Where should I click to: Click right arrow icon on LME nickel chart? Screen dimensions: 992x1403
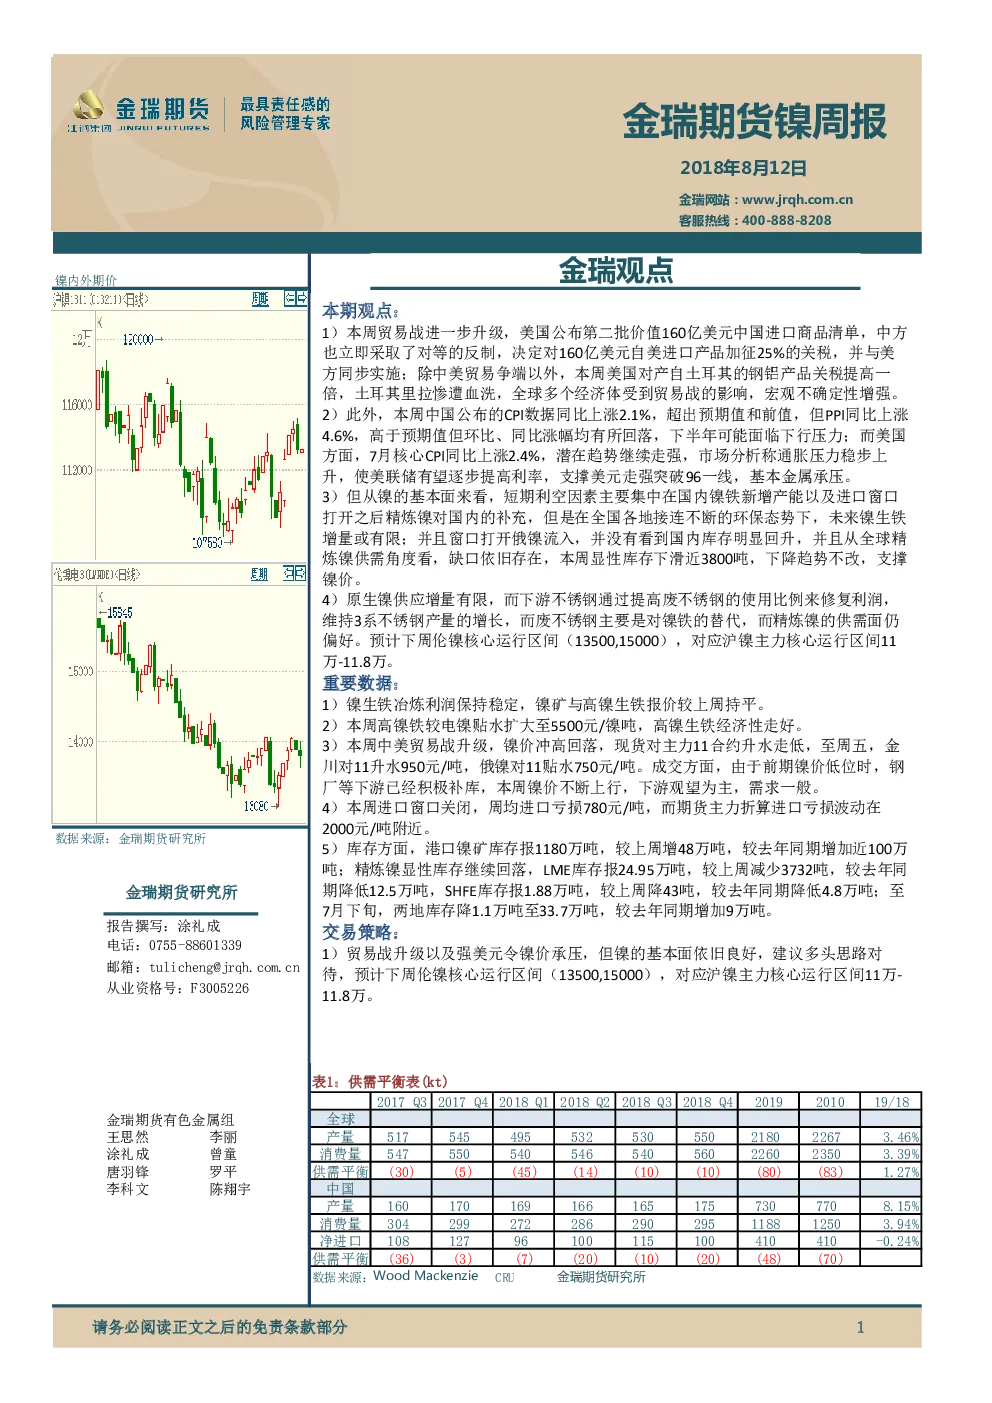pos(300,573)
